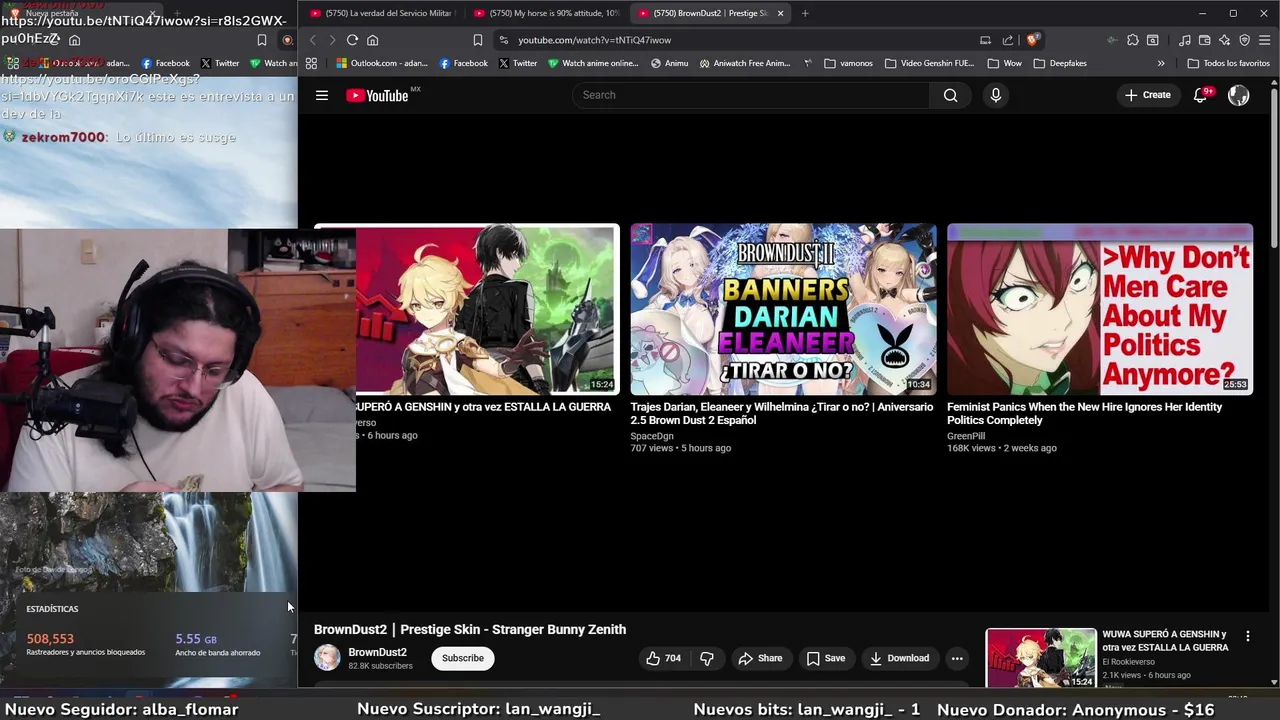1280x720 pixels.
Task: Open the Deepfakes bookmarks folder
Action: coord(1060,63)
